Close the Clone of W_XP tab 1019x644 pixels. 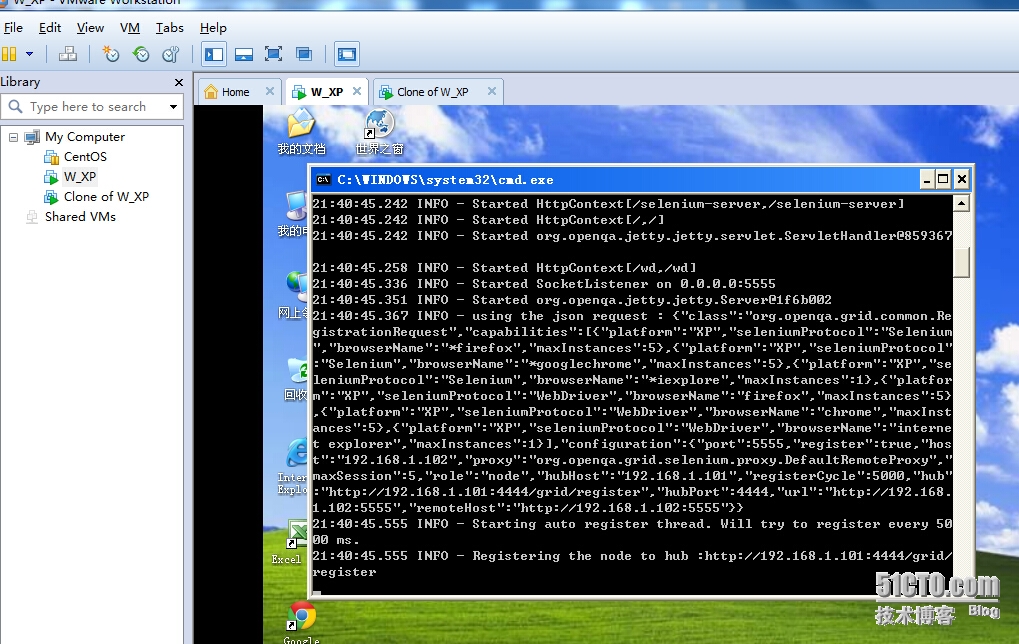492,92
